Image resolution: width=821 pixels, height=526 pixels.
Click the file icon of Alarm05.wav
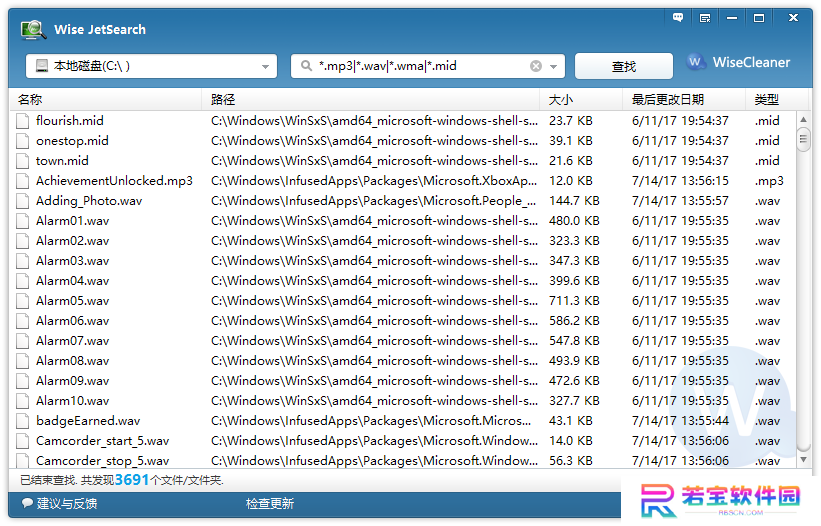[22, 301]
